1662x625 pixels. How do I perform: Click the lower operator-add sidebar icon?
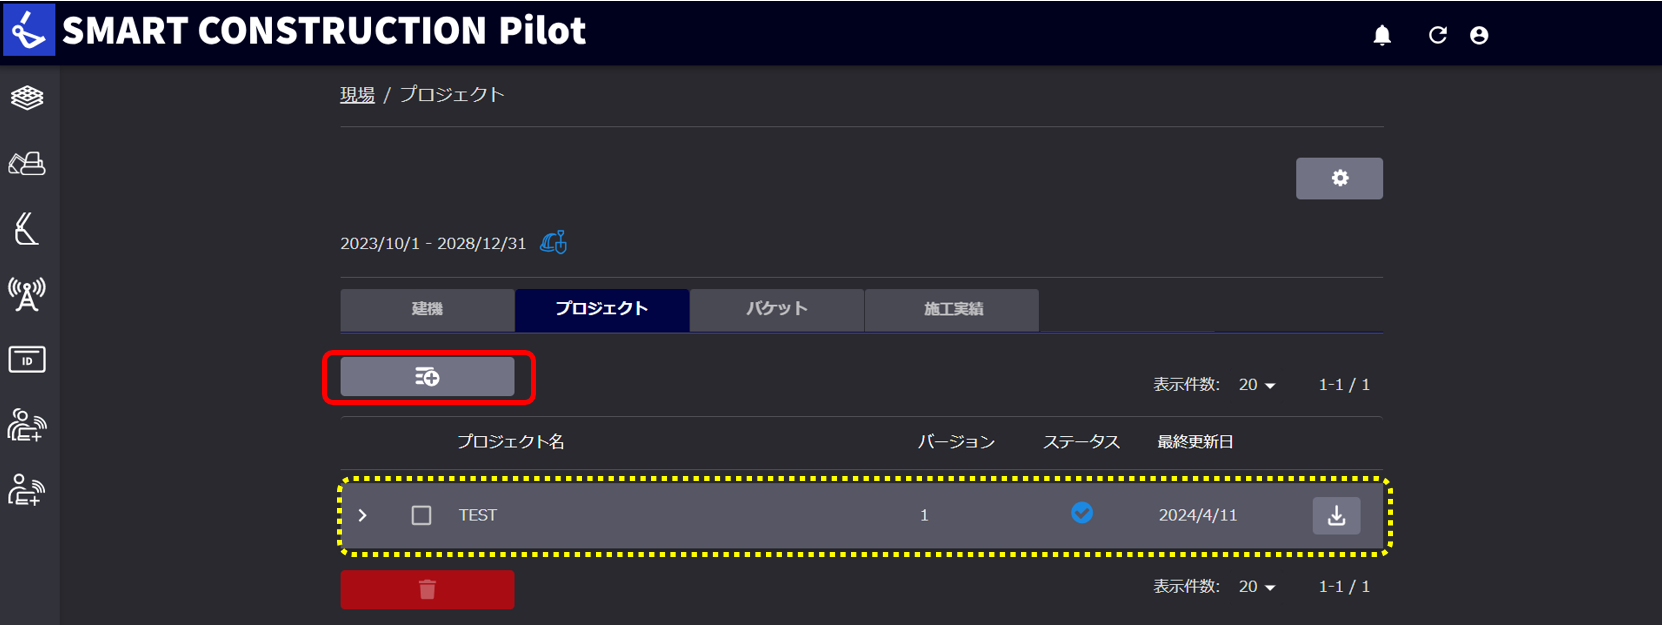pos(27,490)
